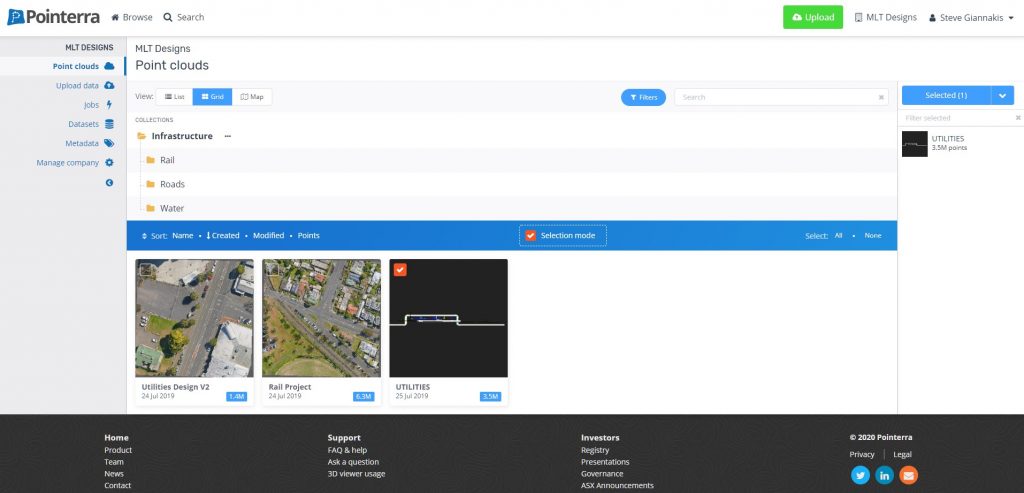The image size is (1024, 493).
Task: Open the Infrastructure collection ellipsis menu
Action: [x=228, y=136]
